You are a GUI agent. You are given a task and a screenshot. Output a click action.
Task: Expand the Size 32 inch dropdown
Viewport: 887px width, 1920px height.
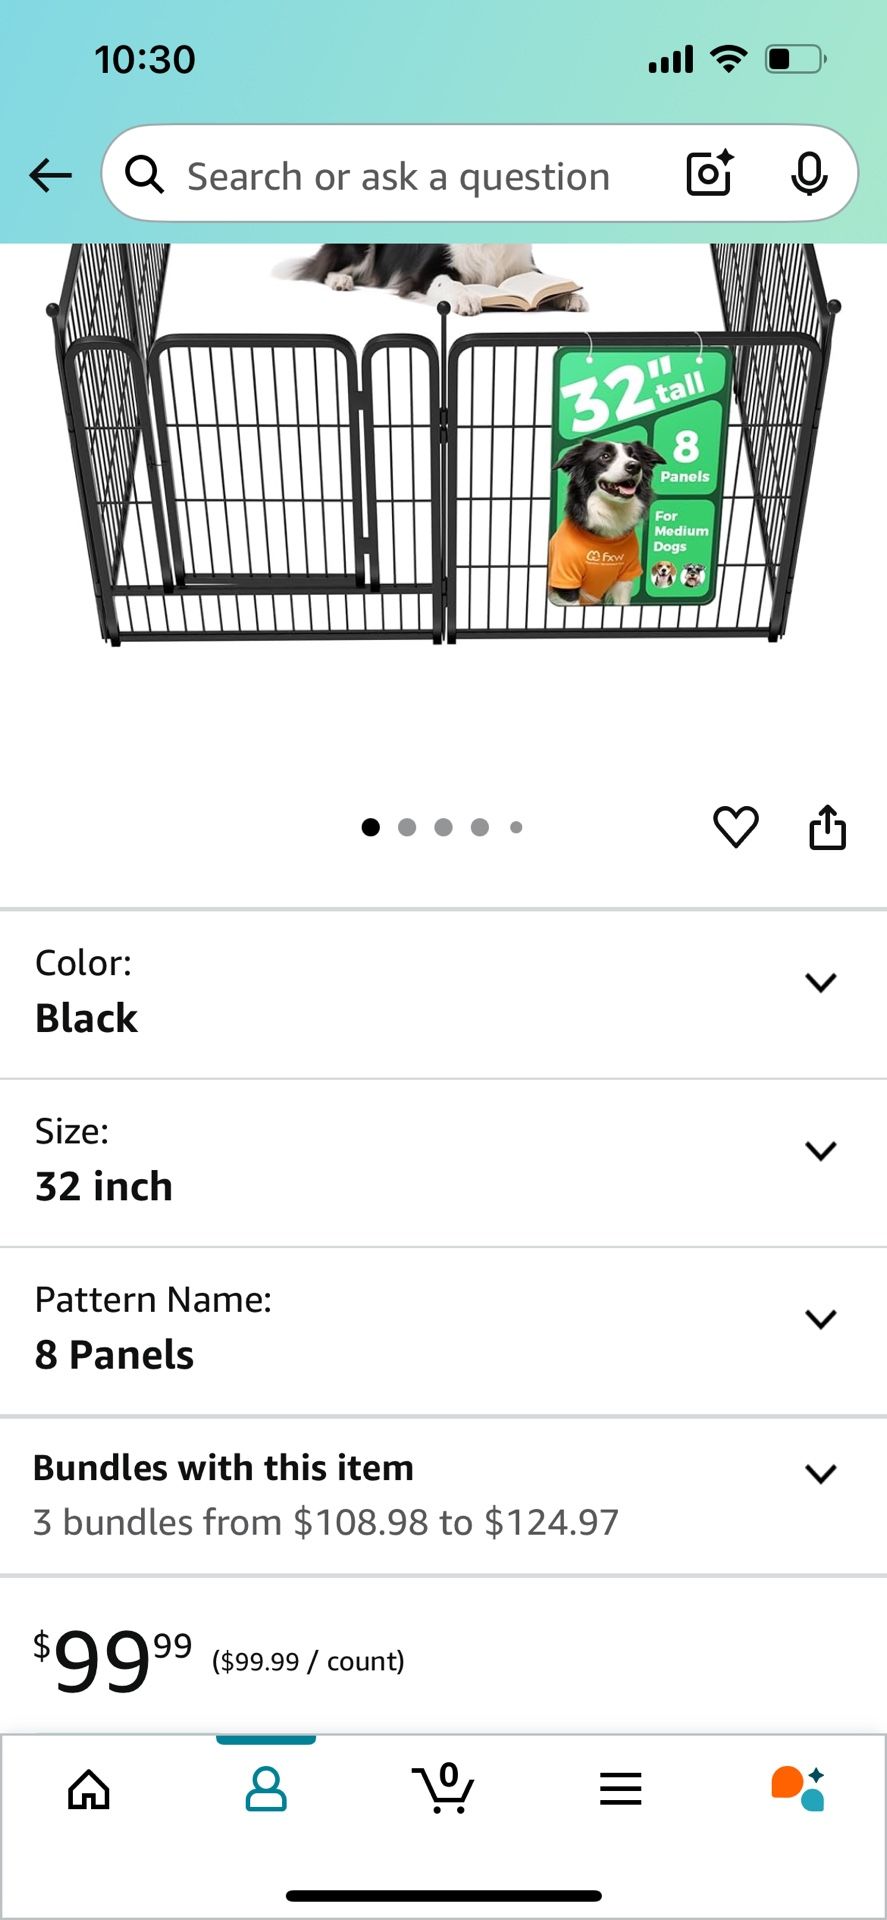click(820, 1151)
